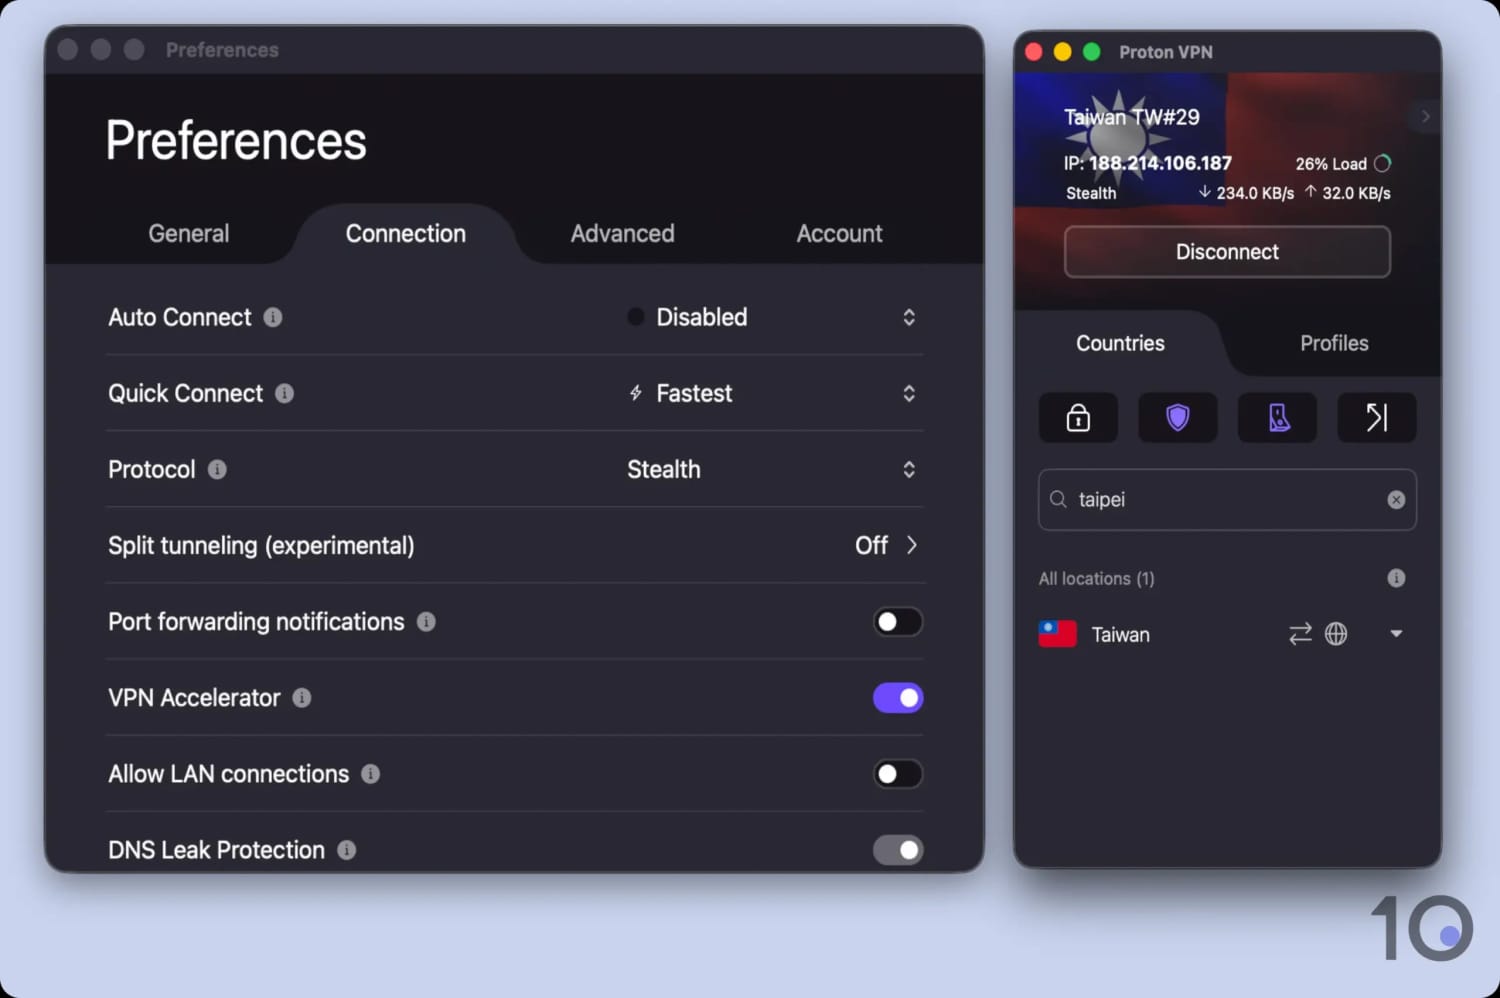Show Quick Connect info icon

(x=284, y=393)
